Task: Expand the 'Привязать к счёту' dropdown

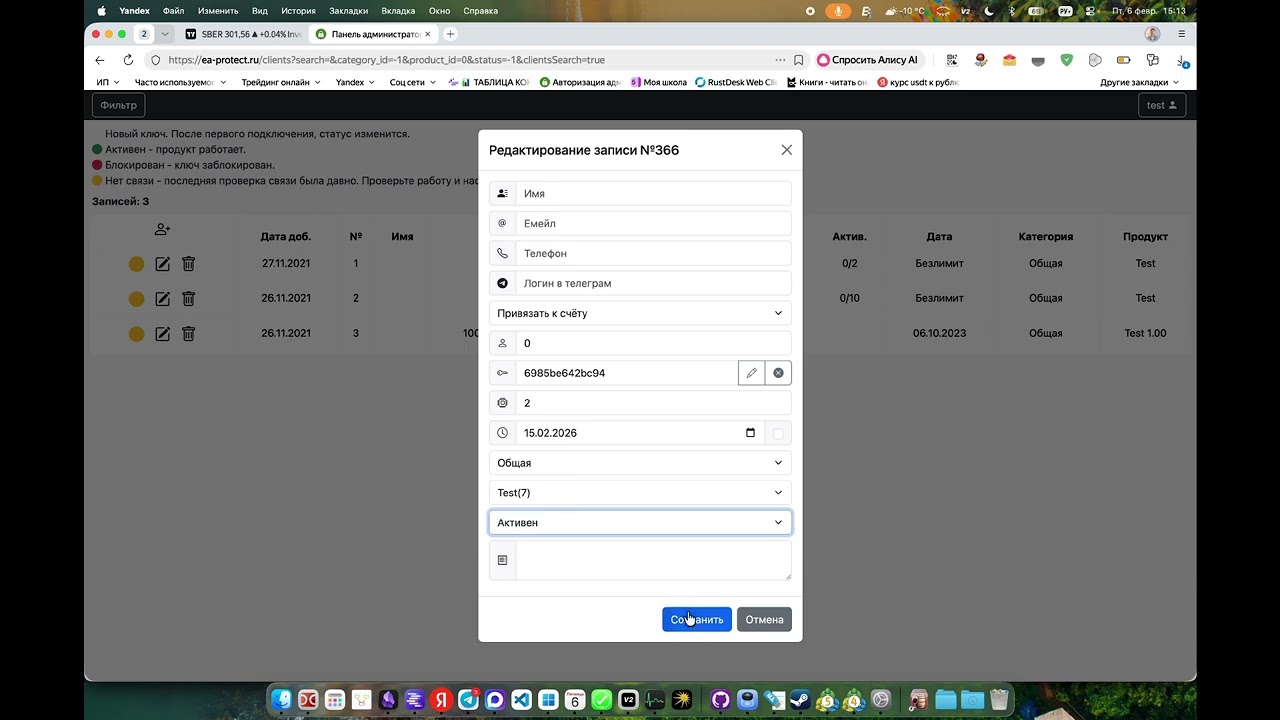Action: point(640,313)
